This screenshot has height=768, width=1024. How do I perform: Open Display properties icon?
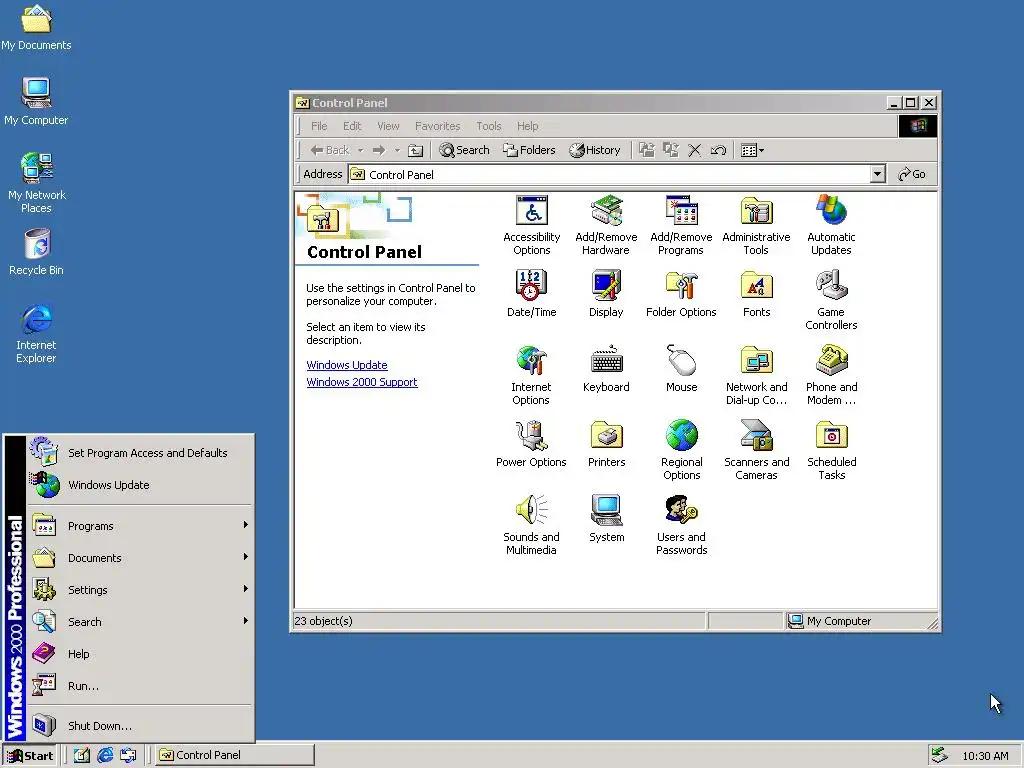click(606, 294)
